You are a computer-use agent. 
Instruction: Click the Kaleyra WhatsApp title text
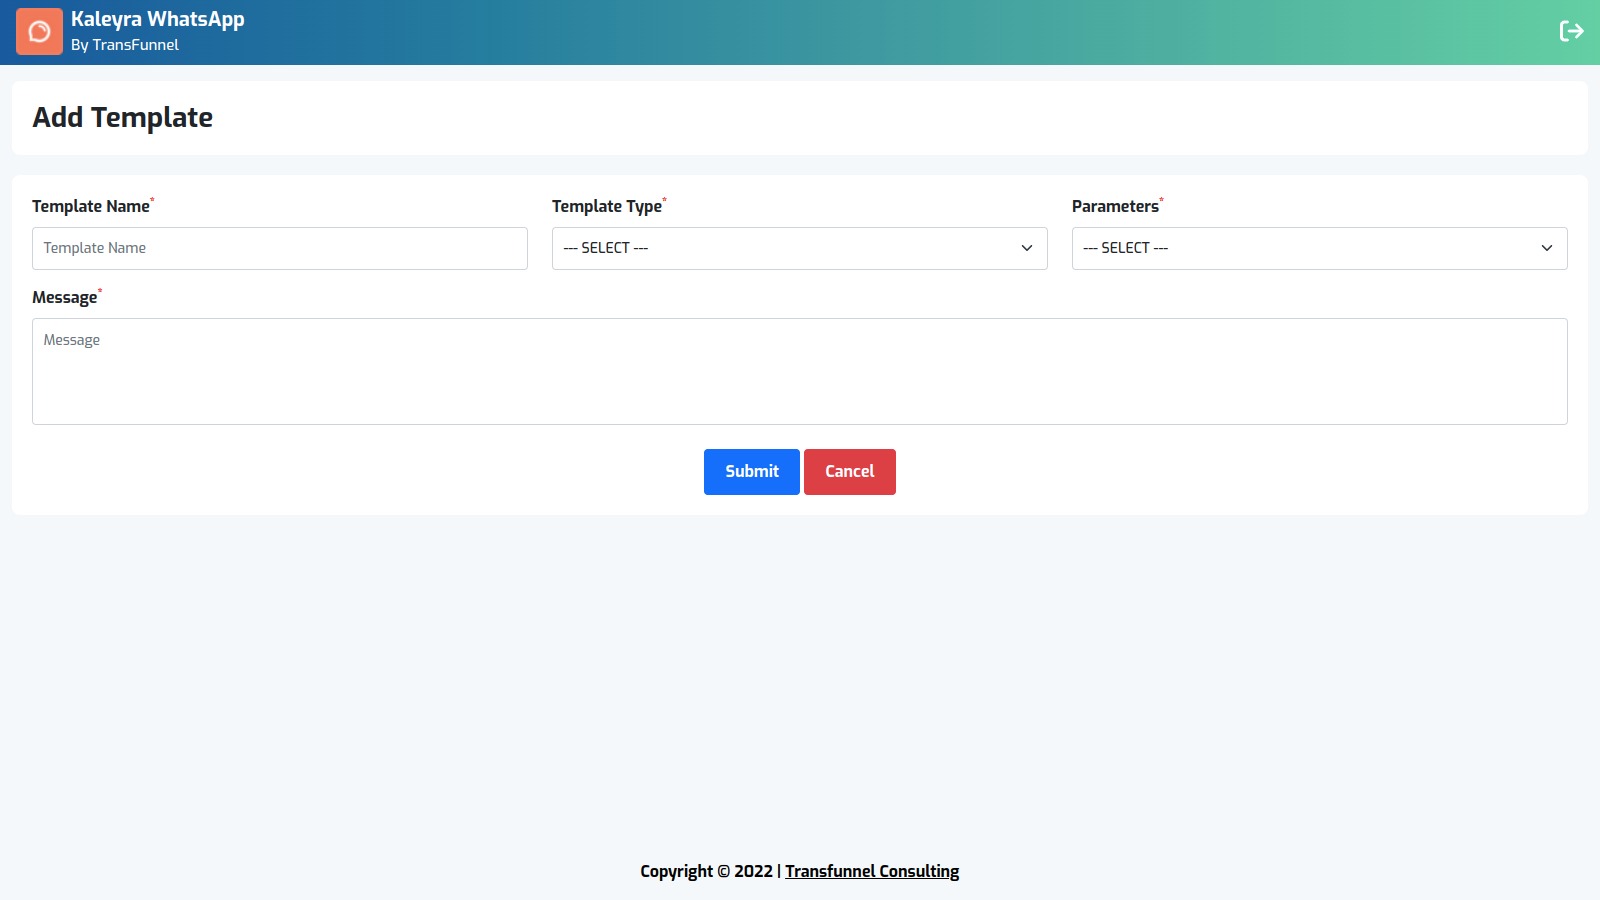pyautogui.click(x=157, y=20)
